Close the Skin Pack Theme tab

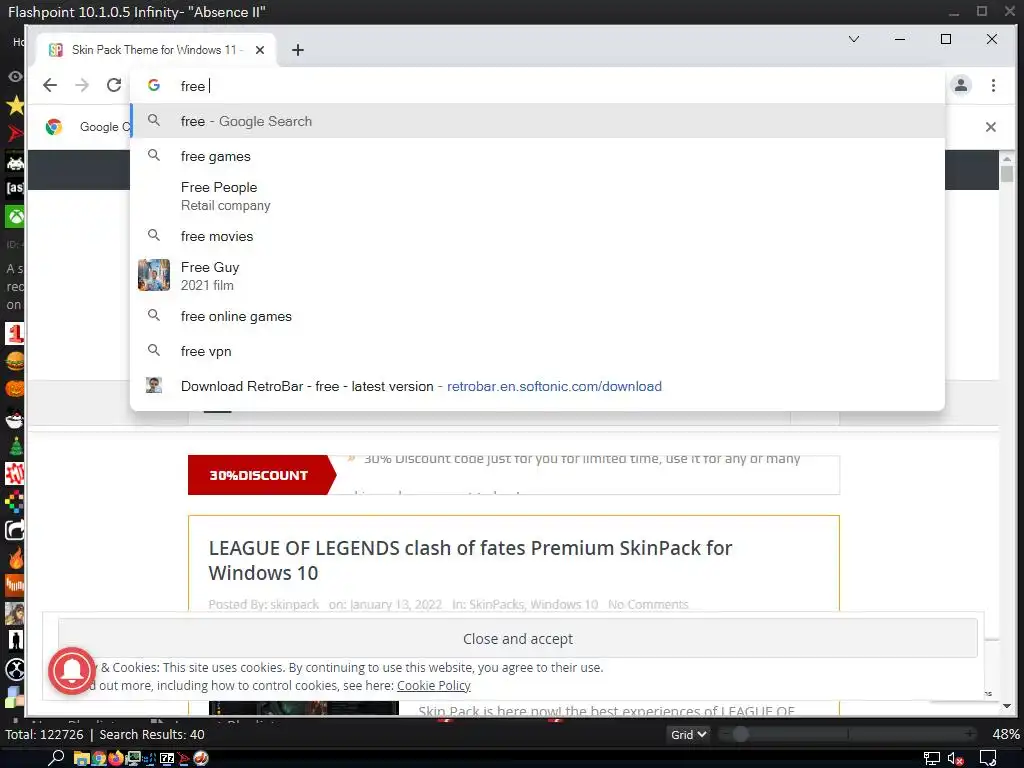point(260,50)
